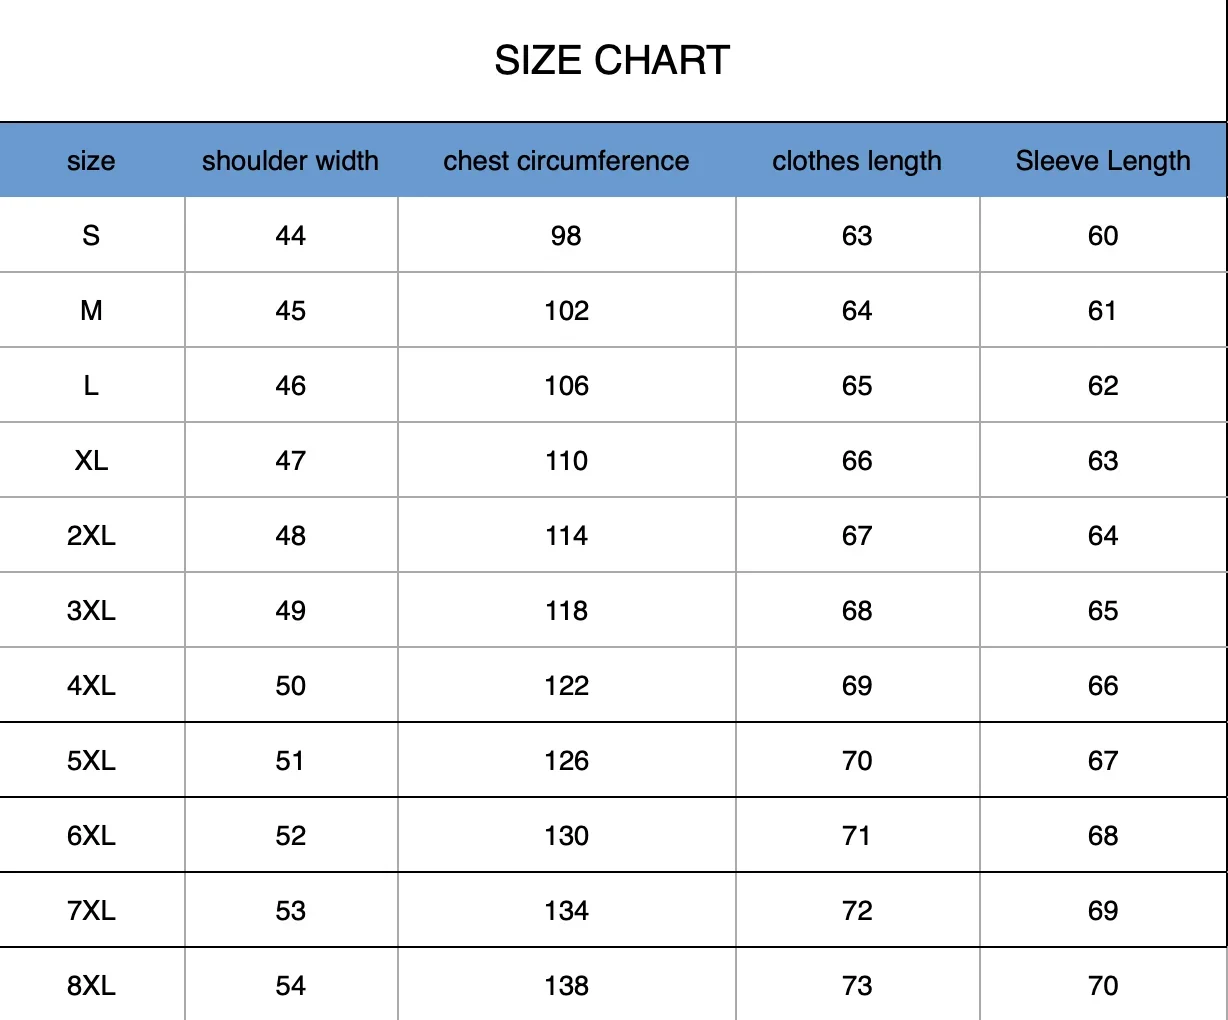The height and width of the screenshot is (1020, 1228).
Task: Click chest circumference value 122
Action: [566, 686]
